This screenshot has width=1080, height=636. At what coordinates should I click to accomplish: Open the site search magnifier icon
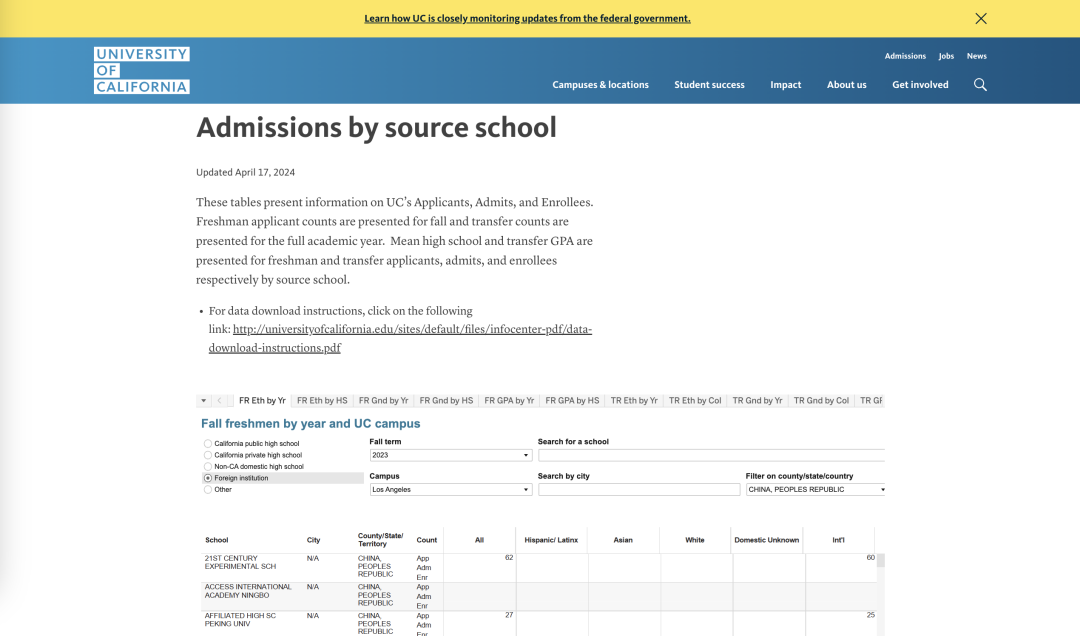coord(980,85)
